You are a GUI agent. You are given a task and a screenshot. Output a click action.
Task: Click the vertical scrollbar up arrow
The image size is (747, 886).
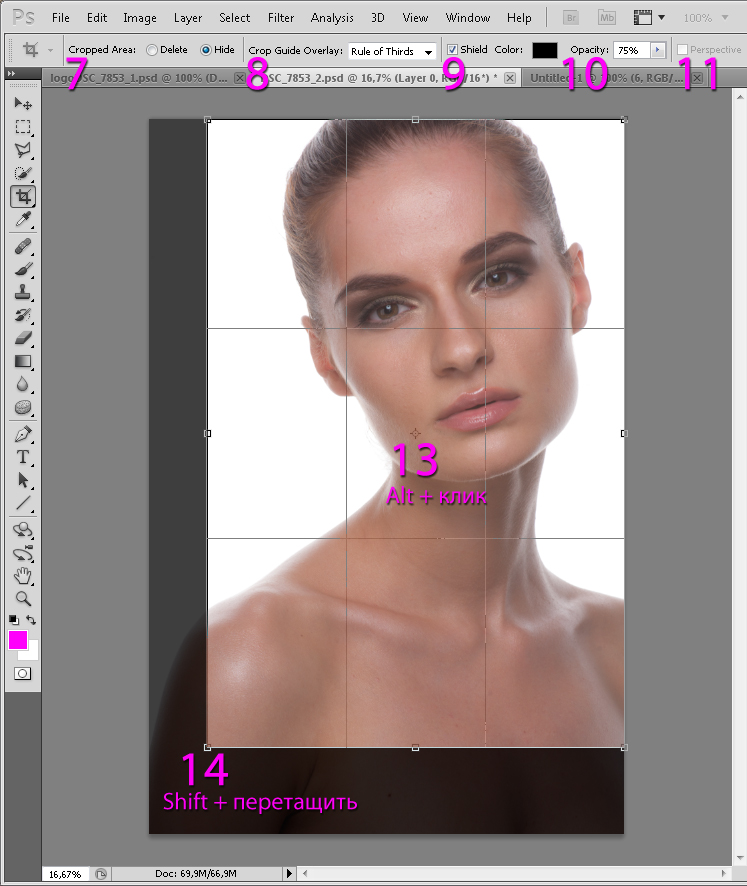[x=740, y=98]
